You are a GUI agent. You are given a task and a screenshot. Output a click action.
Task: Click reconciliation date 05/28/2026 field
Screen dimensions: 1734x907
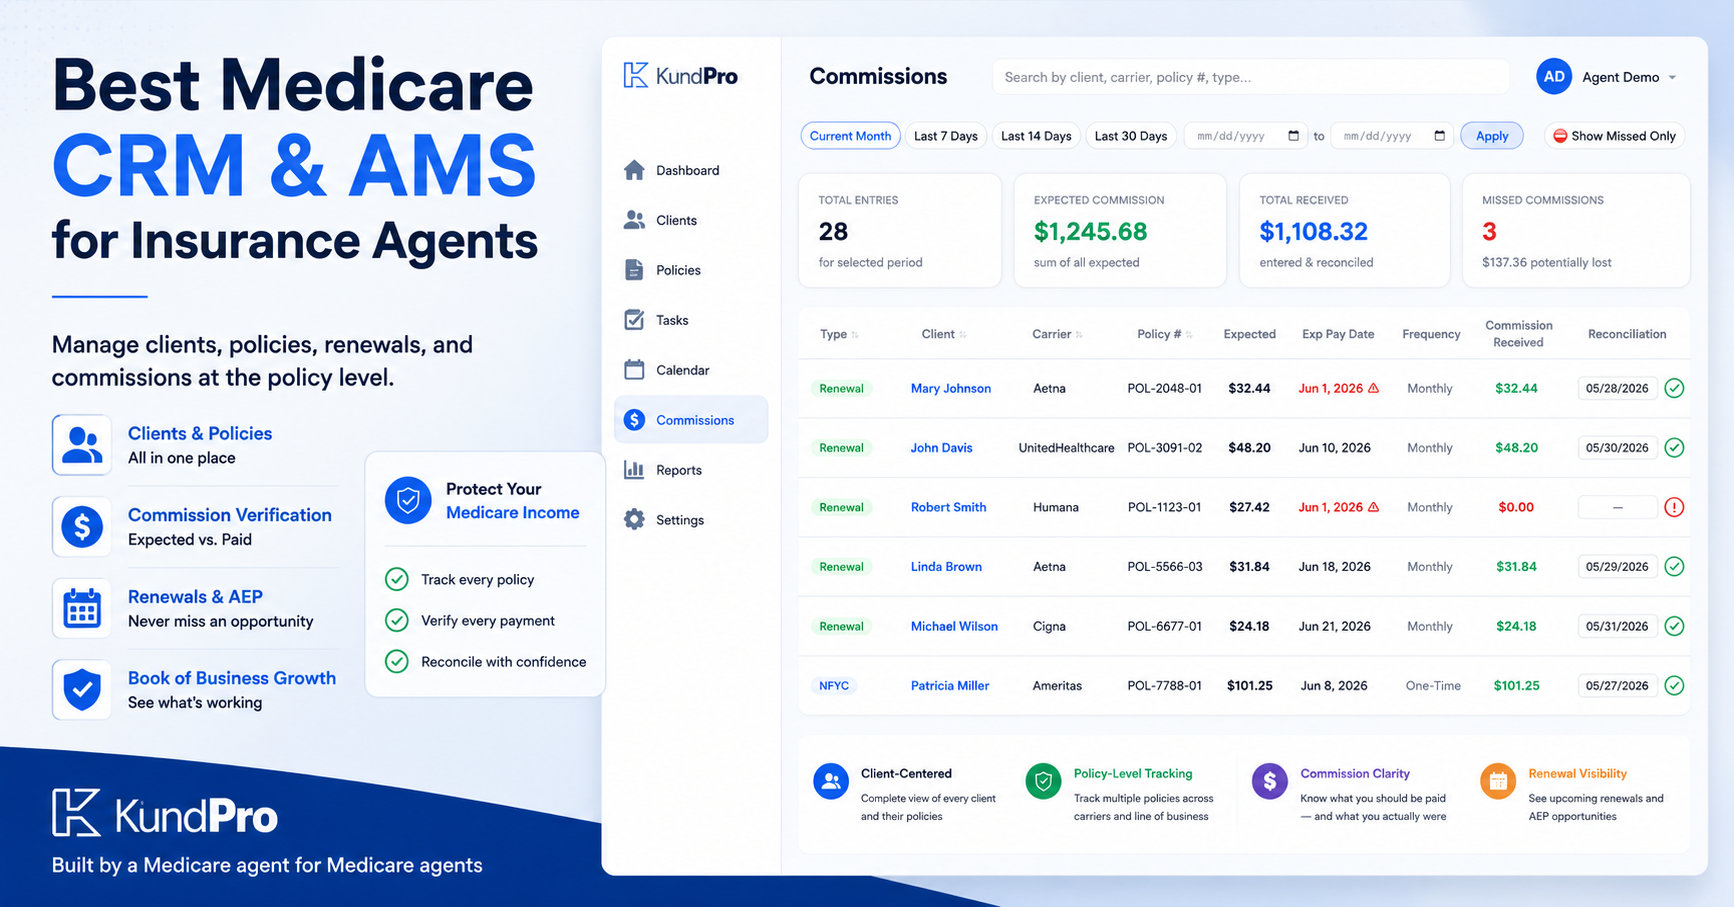pos(1617,388)
